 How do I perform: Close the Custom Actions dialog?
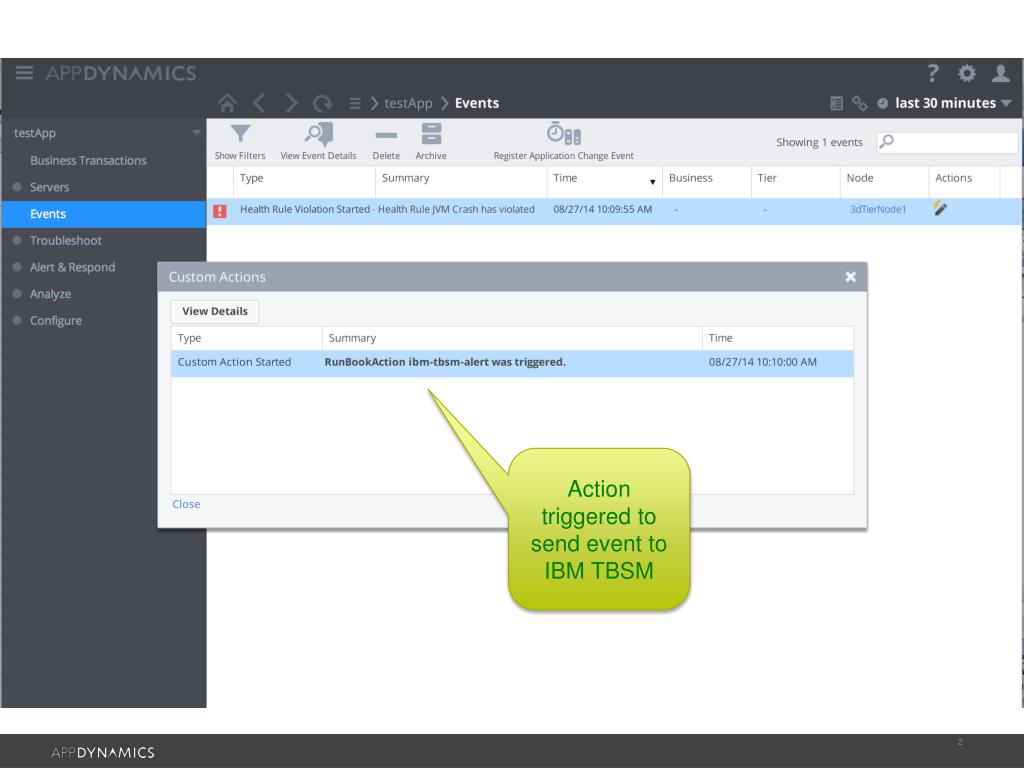[850, 277]
